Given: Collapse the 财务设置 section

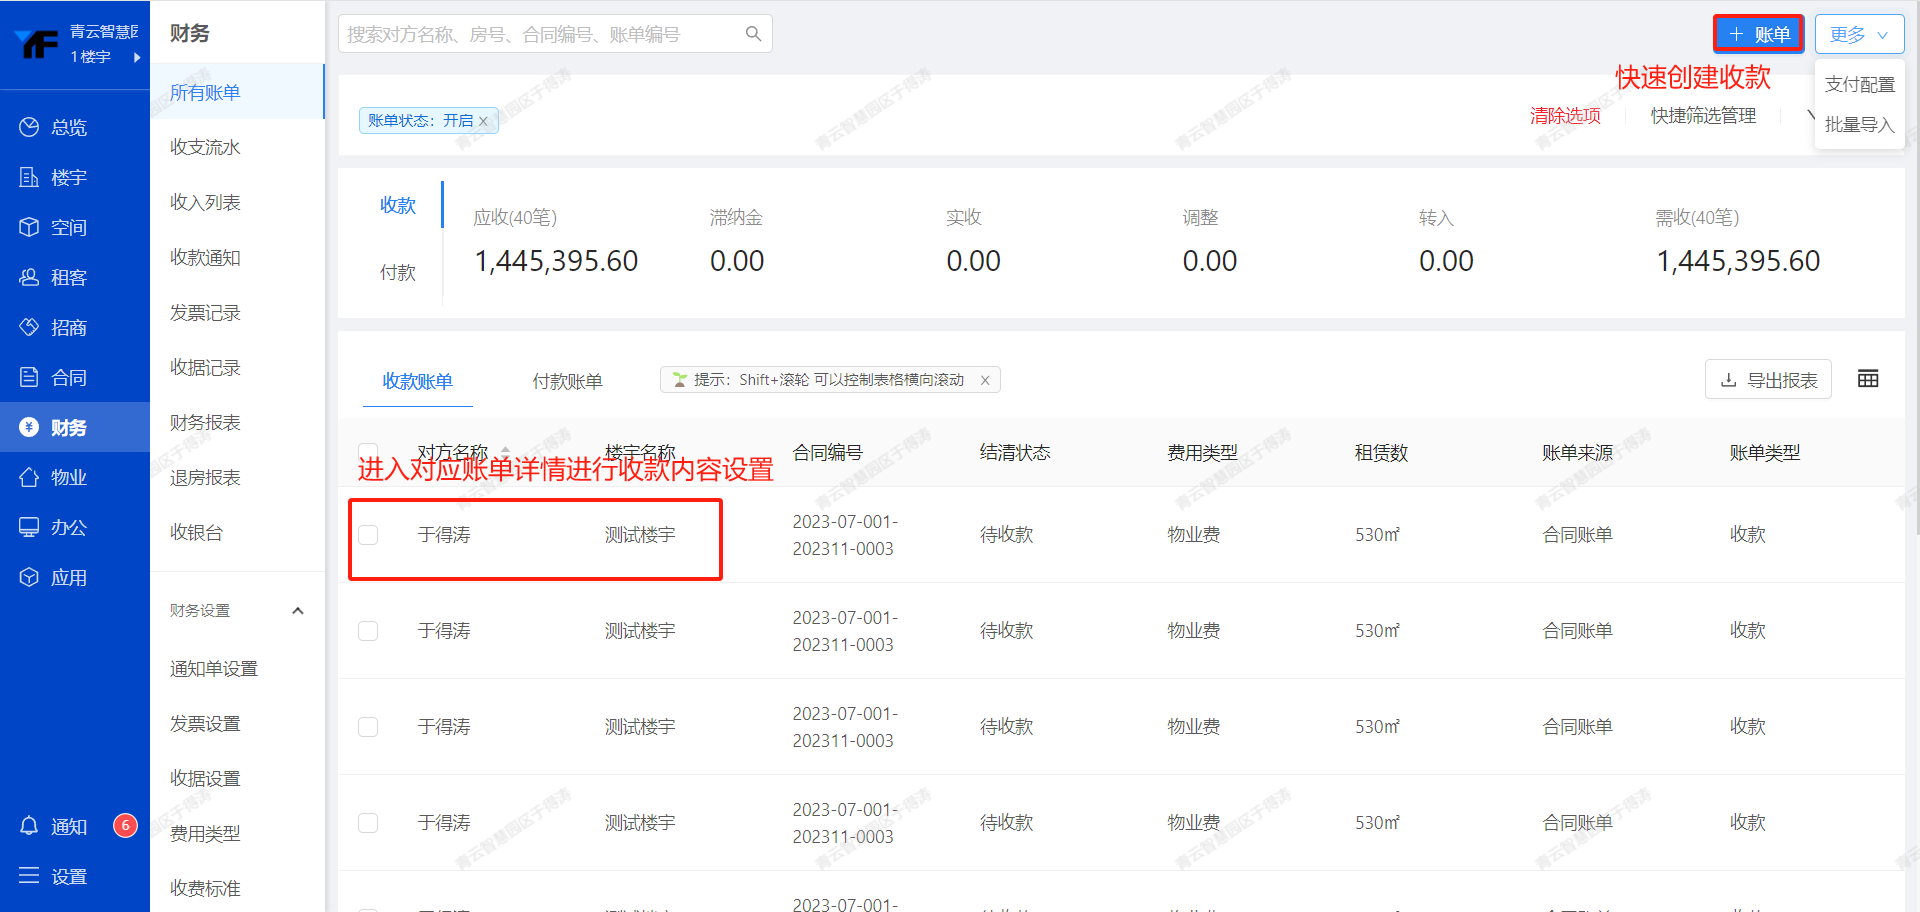Looking at the screenshot, I should point(297,611).
